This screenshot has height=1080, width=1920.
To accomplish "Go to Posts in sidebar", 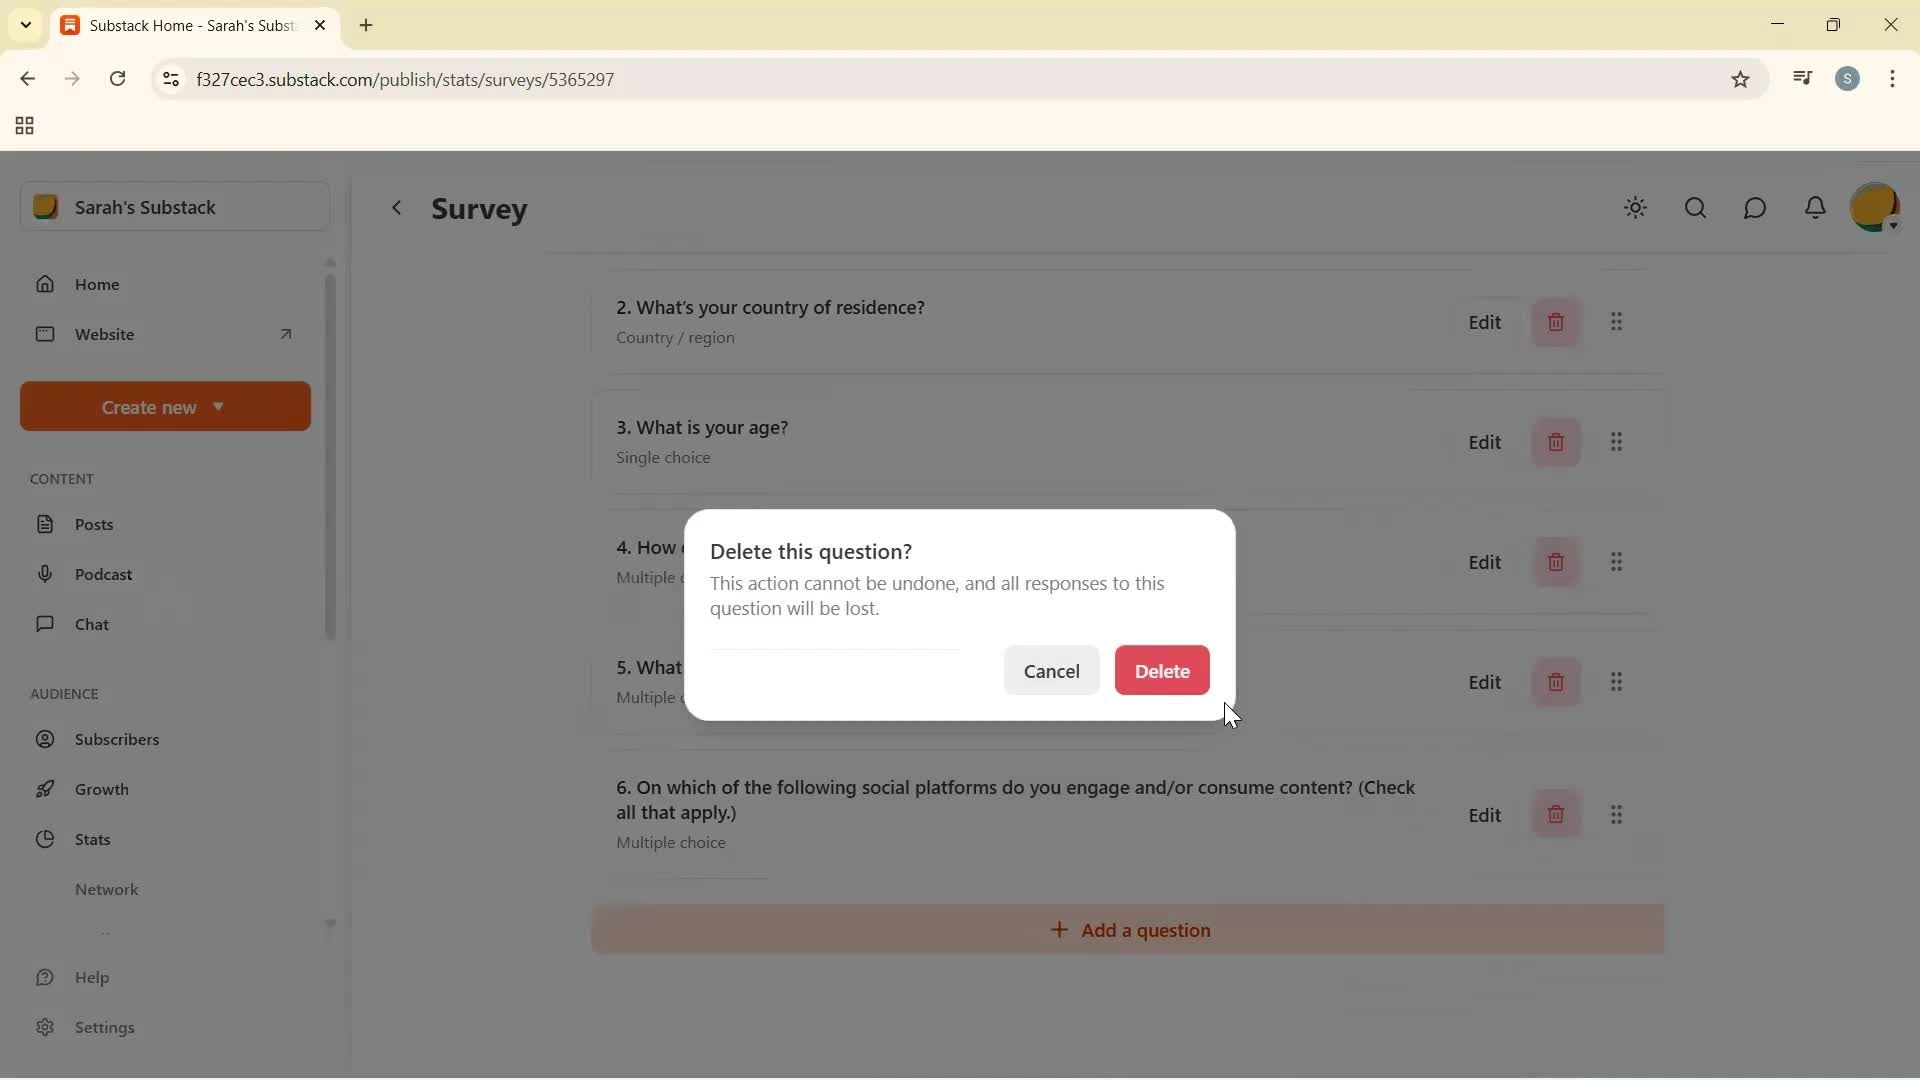I will pos(94,524).
